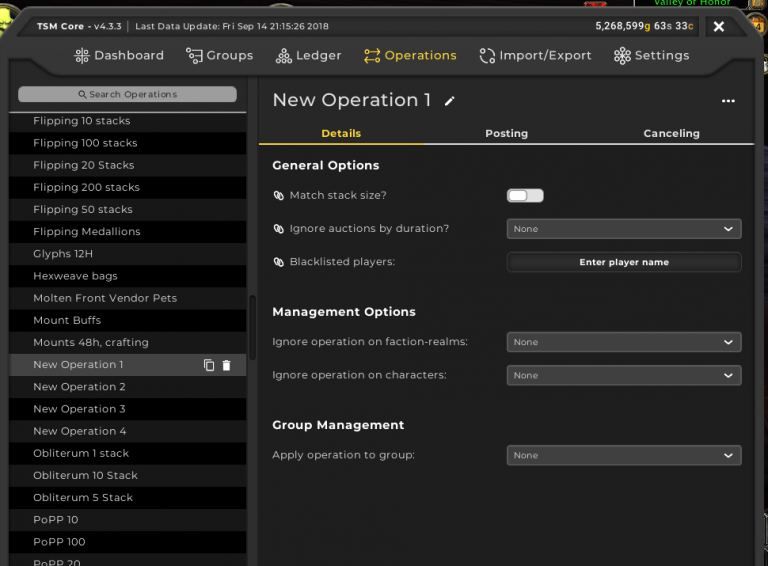The image size is (768, 566).
Task: Select Hexweave bags operation in list
Action: pyautogui.click(x=75, y=276)
